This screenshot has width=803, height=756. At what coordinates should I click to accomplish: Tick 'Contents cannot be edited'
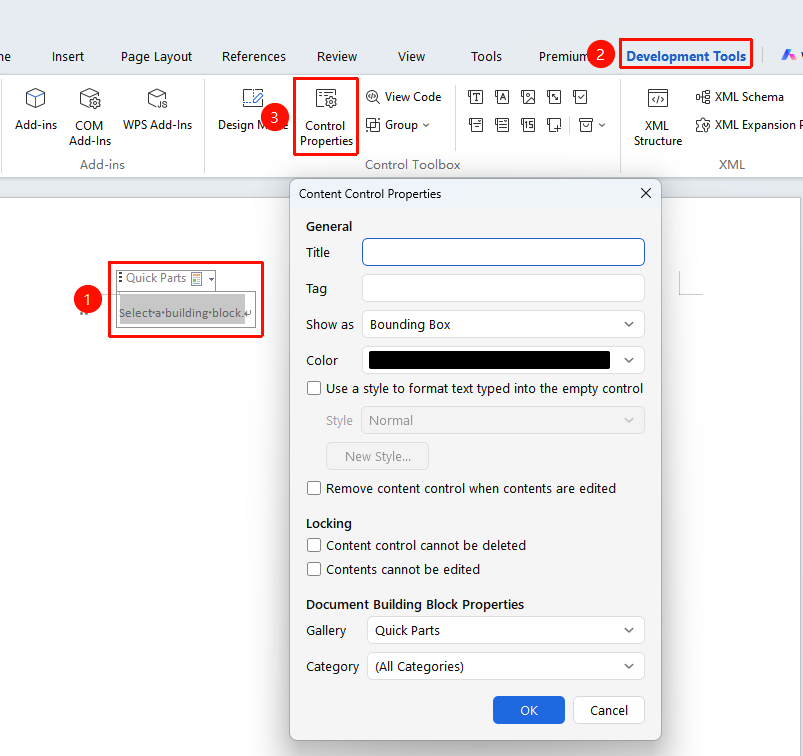pos(314,569)
